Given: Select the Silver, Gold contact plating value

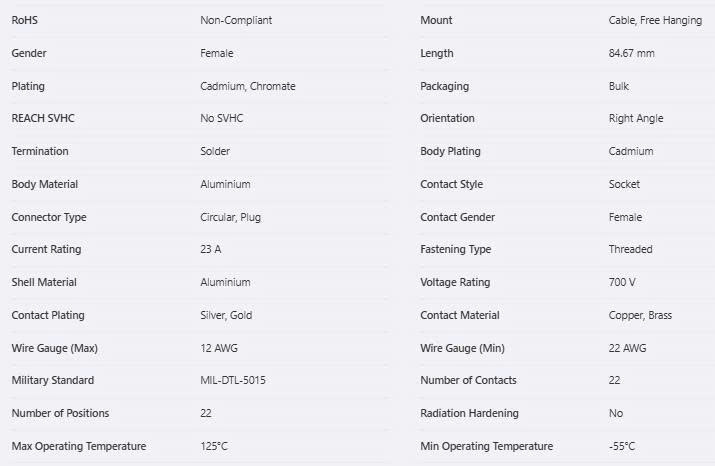Looking at the screenshot, I should tap(226, 315).
